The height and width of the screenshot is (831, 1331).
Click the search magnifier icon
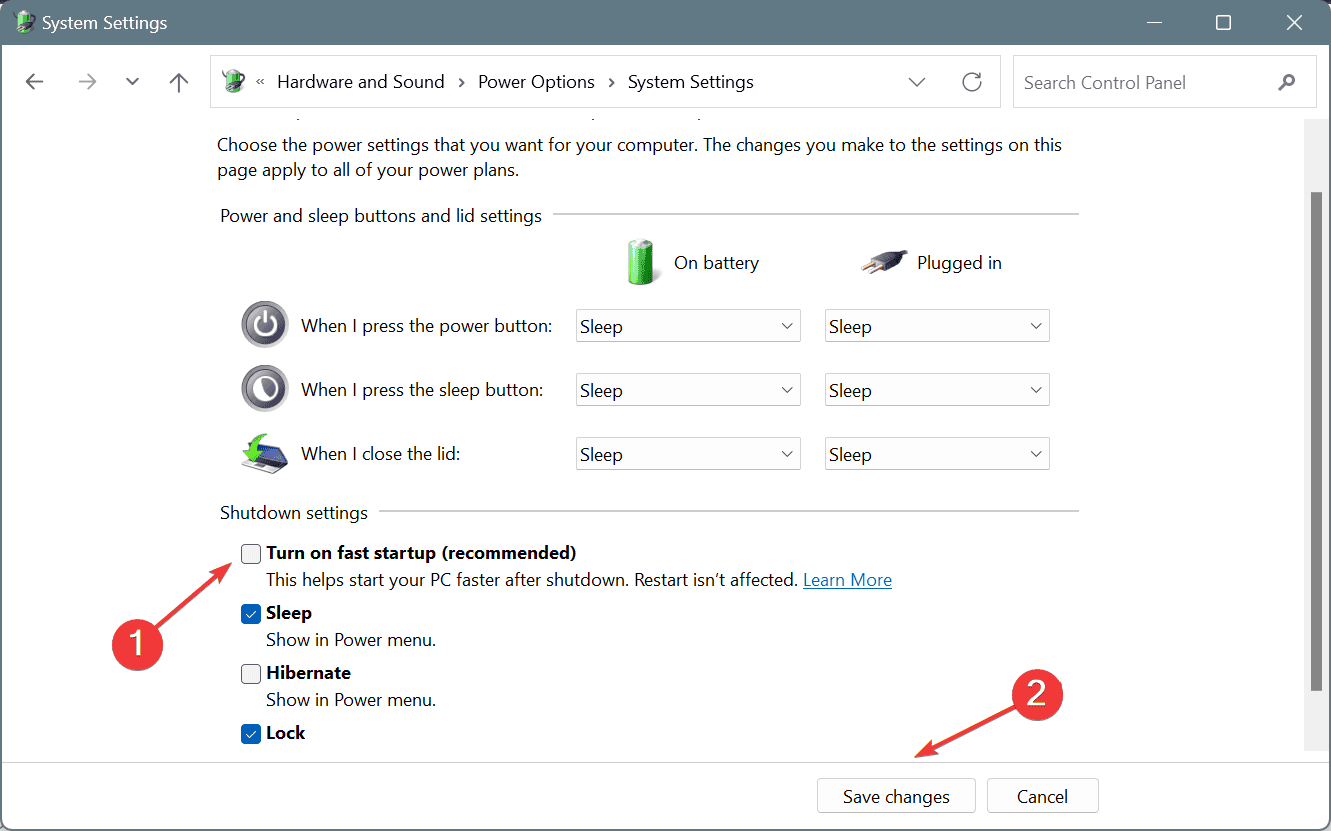point(1287,82)
